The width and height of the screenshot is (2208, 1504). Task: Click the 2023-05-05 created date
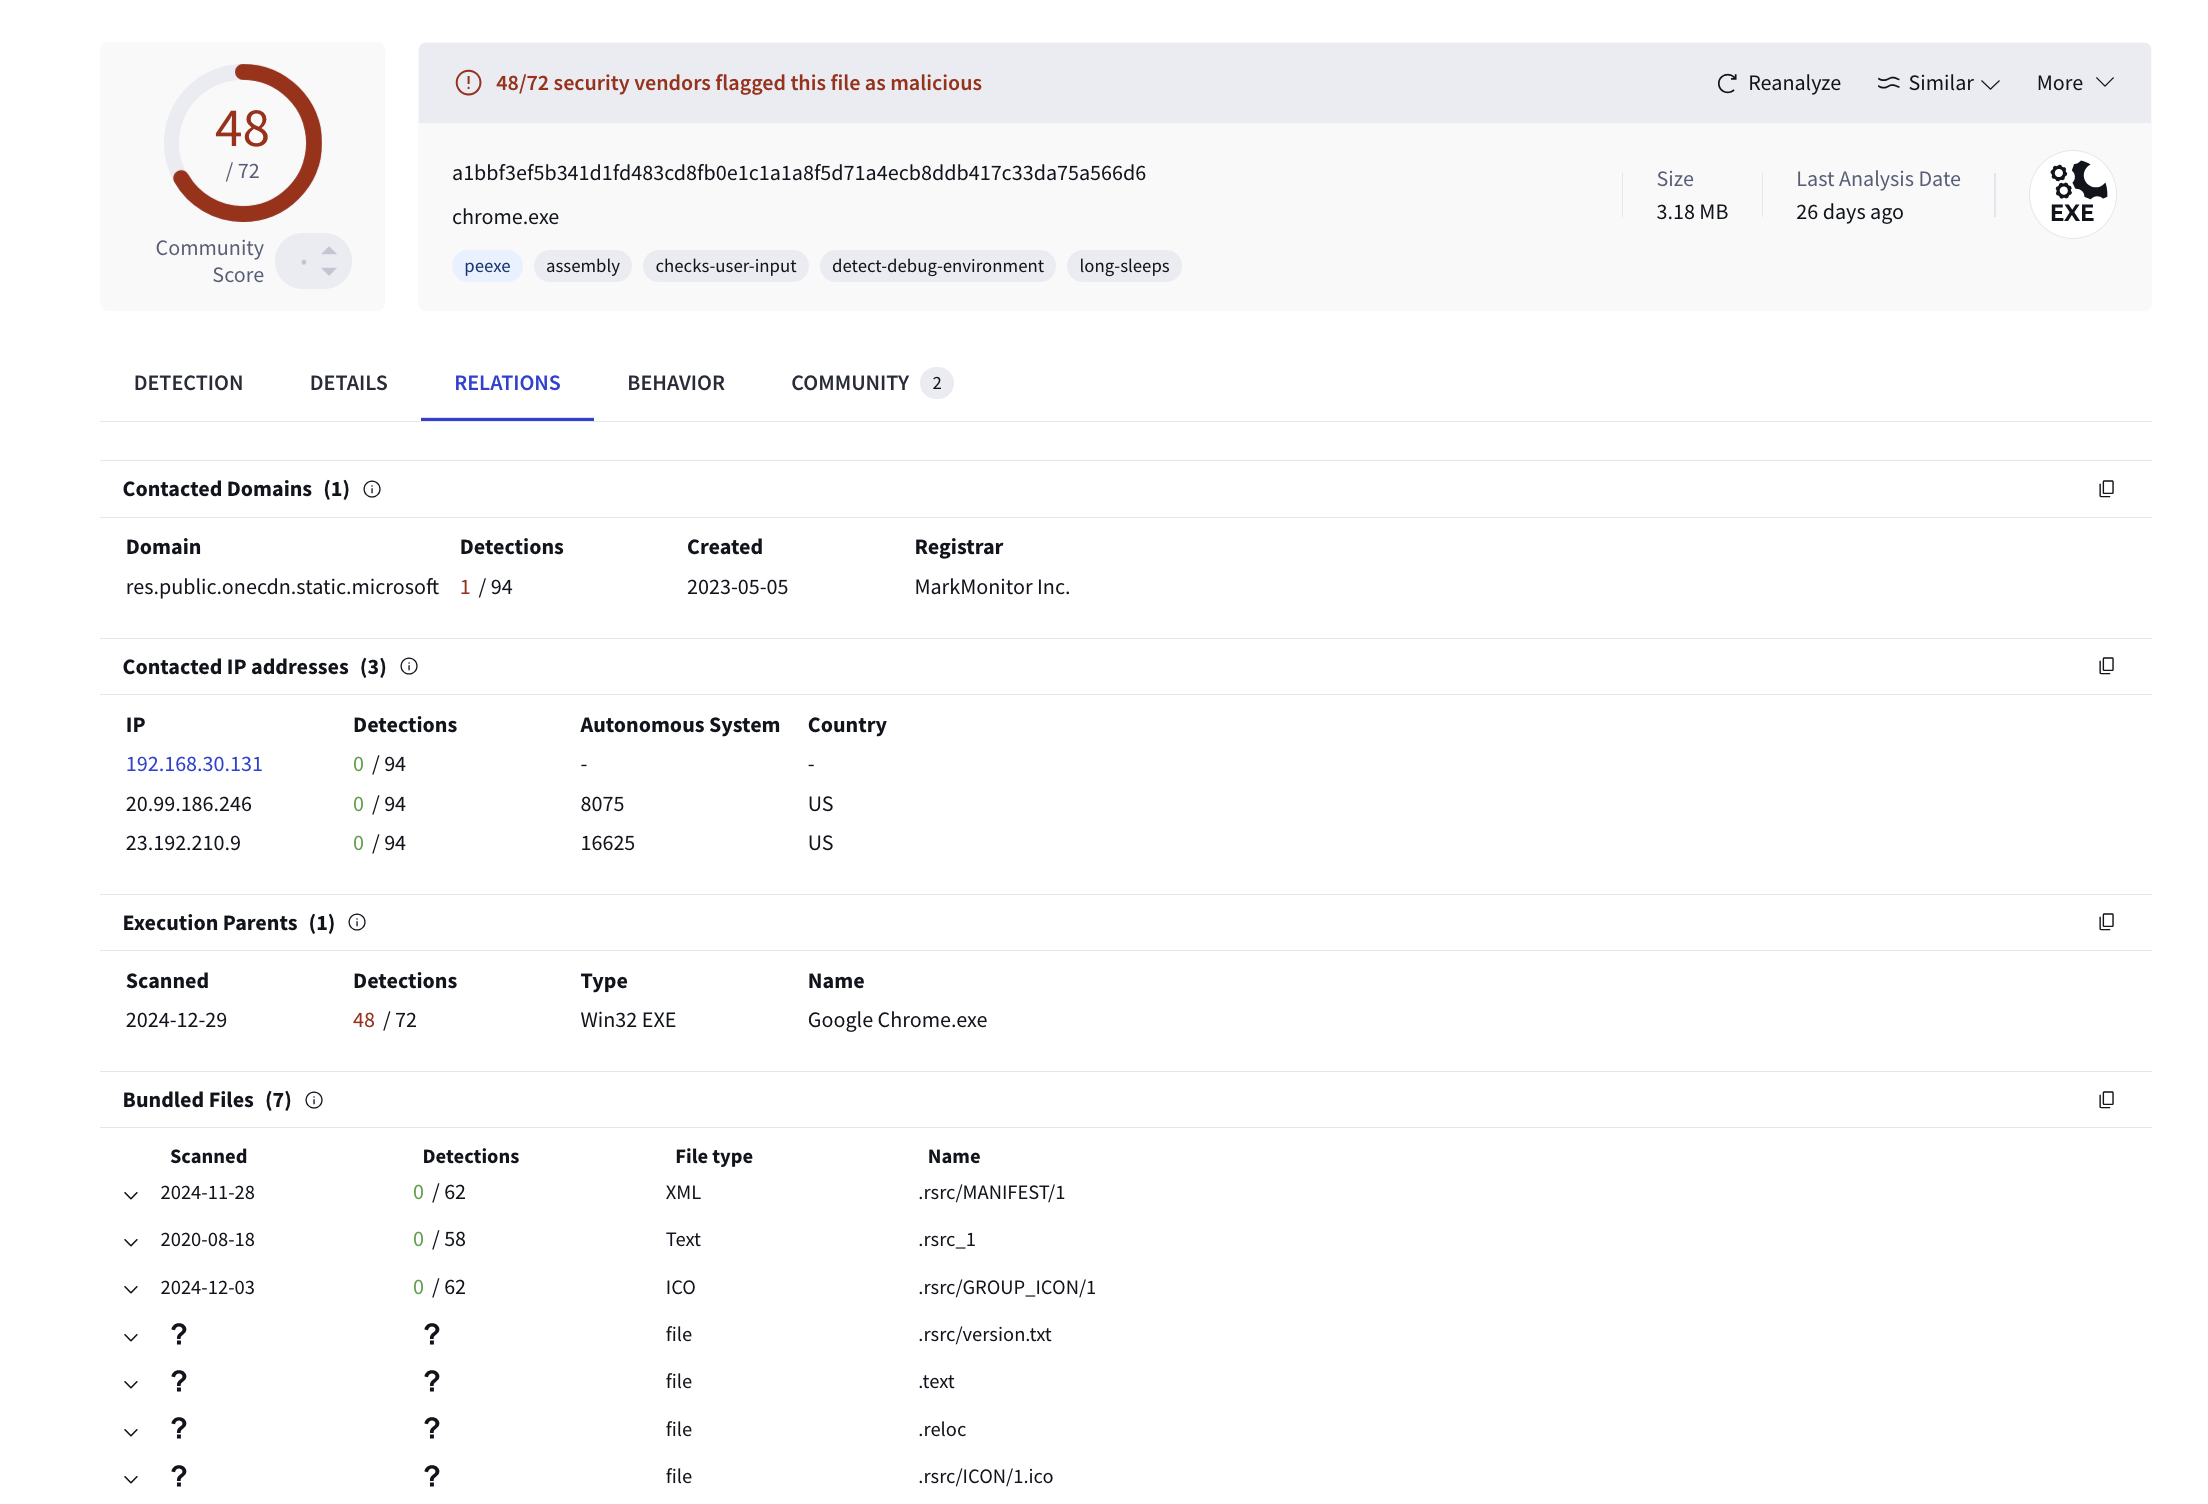tap(737, 587)
